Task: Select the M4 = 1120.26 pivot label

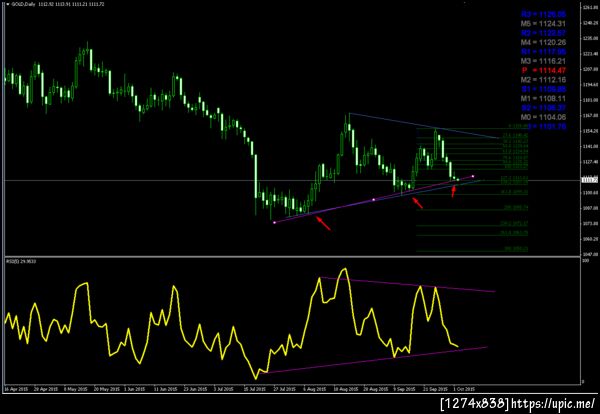Action: coord(543,42)
